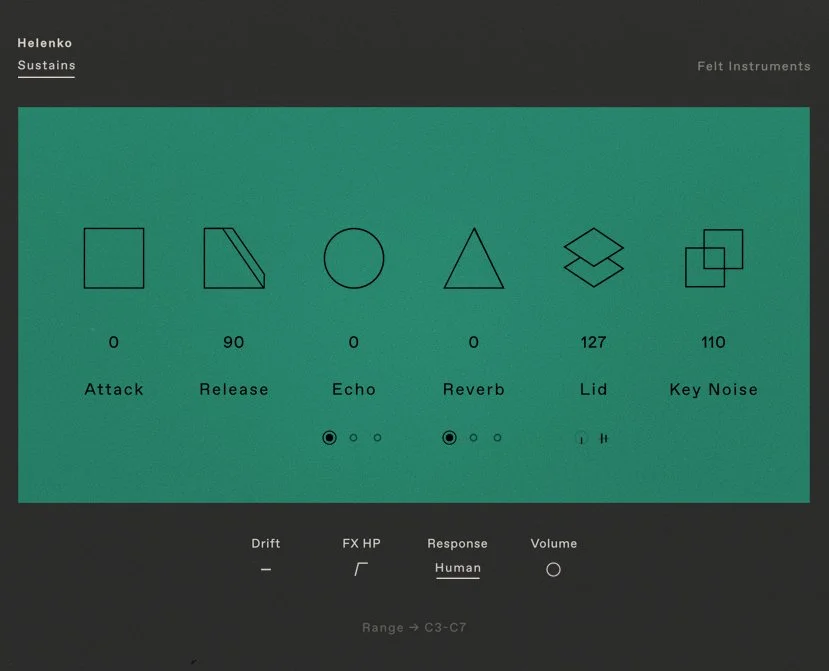Click the Lid value 127
This screenshot has height=671, width=829.
point(593,342)
